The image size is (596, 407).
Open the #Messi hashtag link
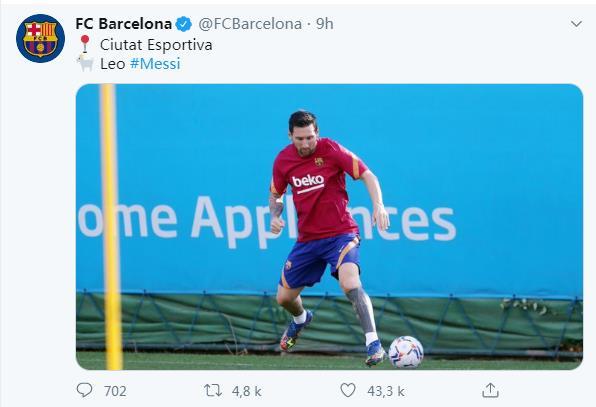click(155, 63)
